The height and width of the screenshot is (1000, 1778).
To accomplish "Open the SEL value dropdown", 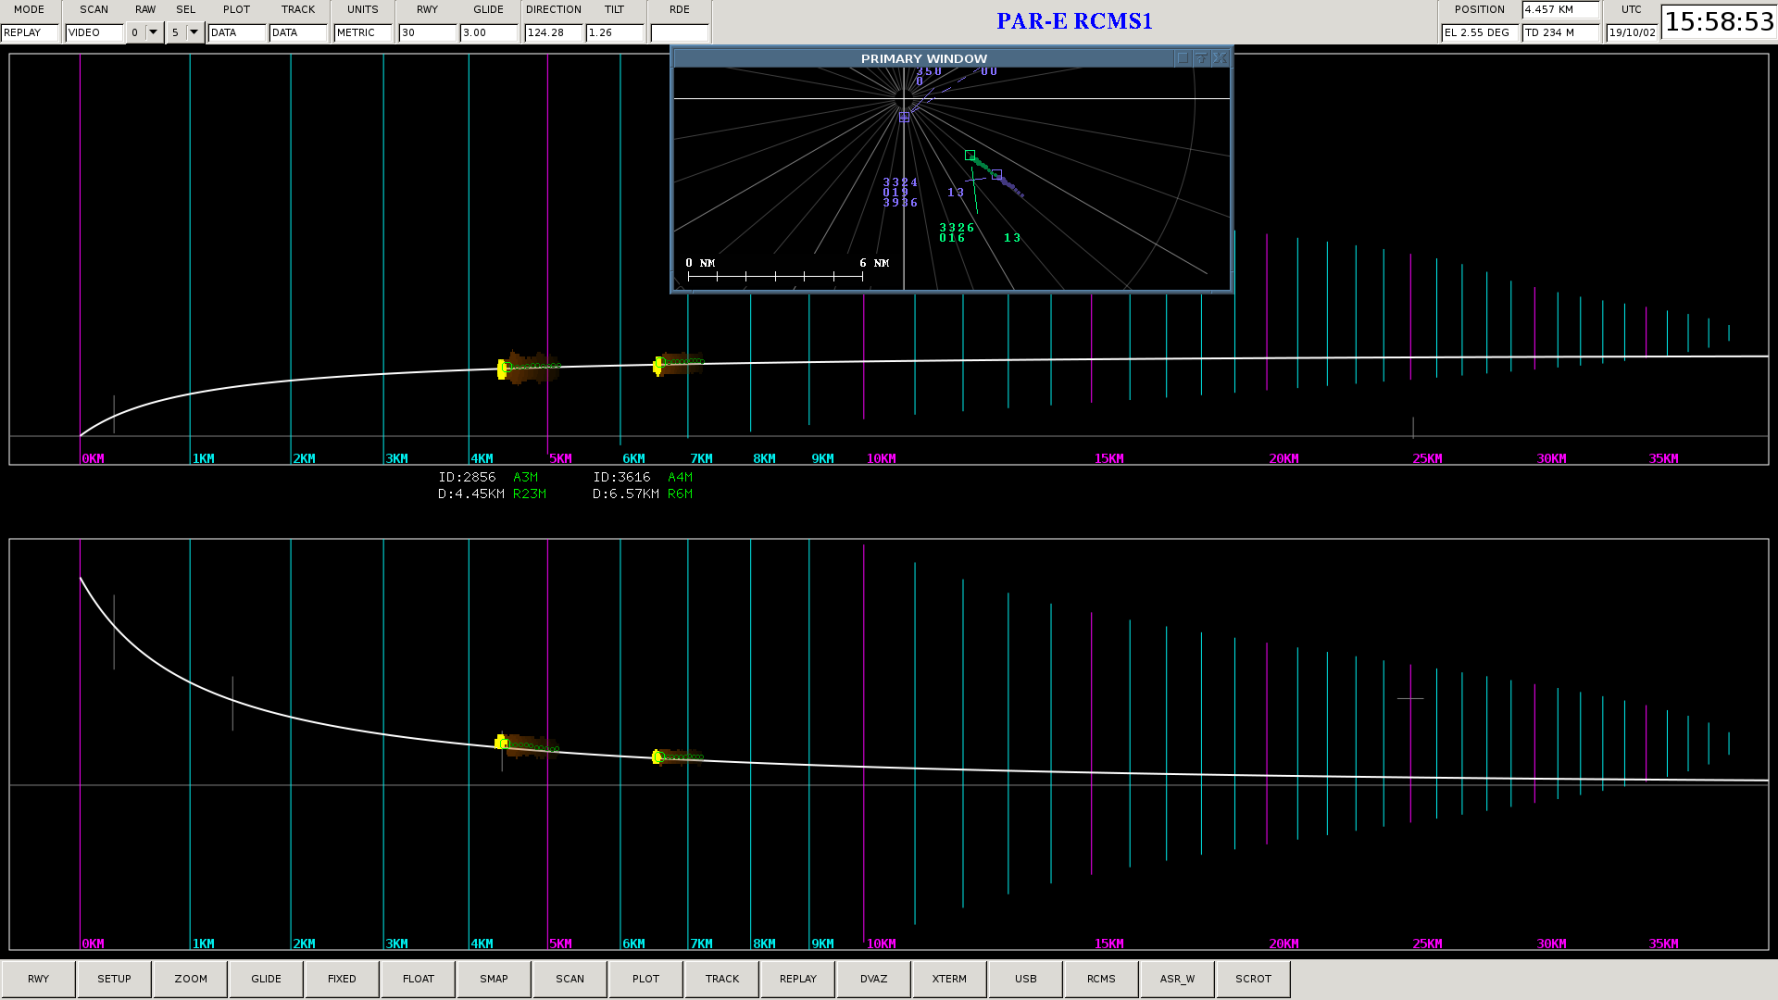I will click(x=194, y=32).
